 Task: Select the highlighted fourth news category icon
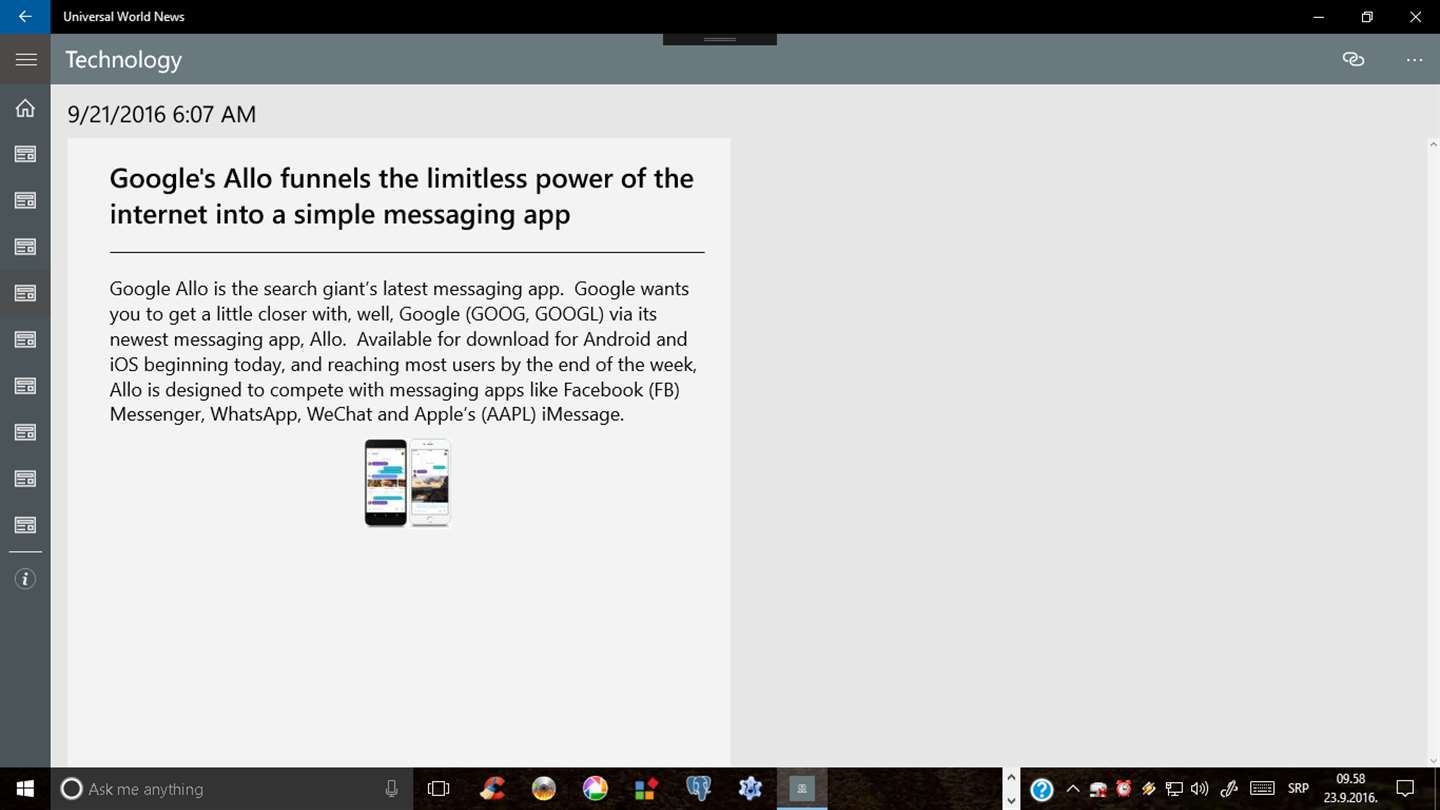point(25,293)
